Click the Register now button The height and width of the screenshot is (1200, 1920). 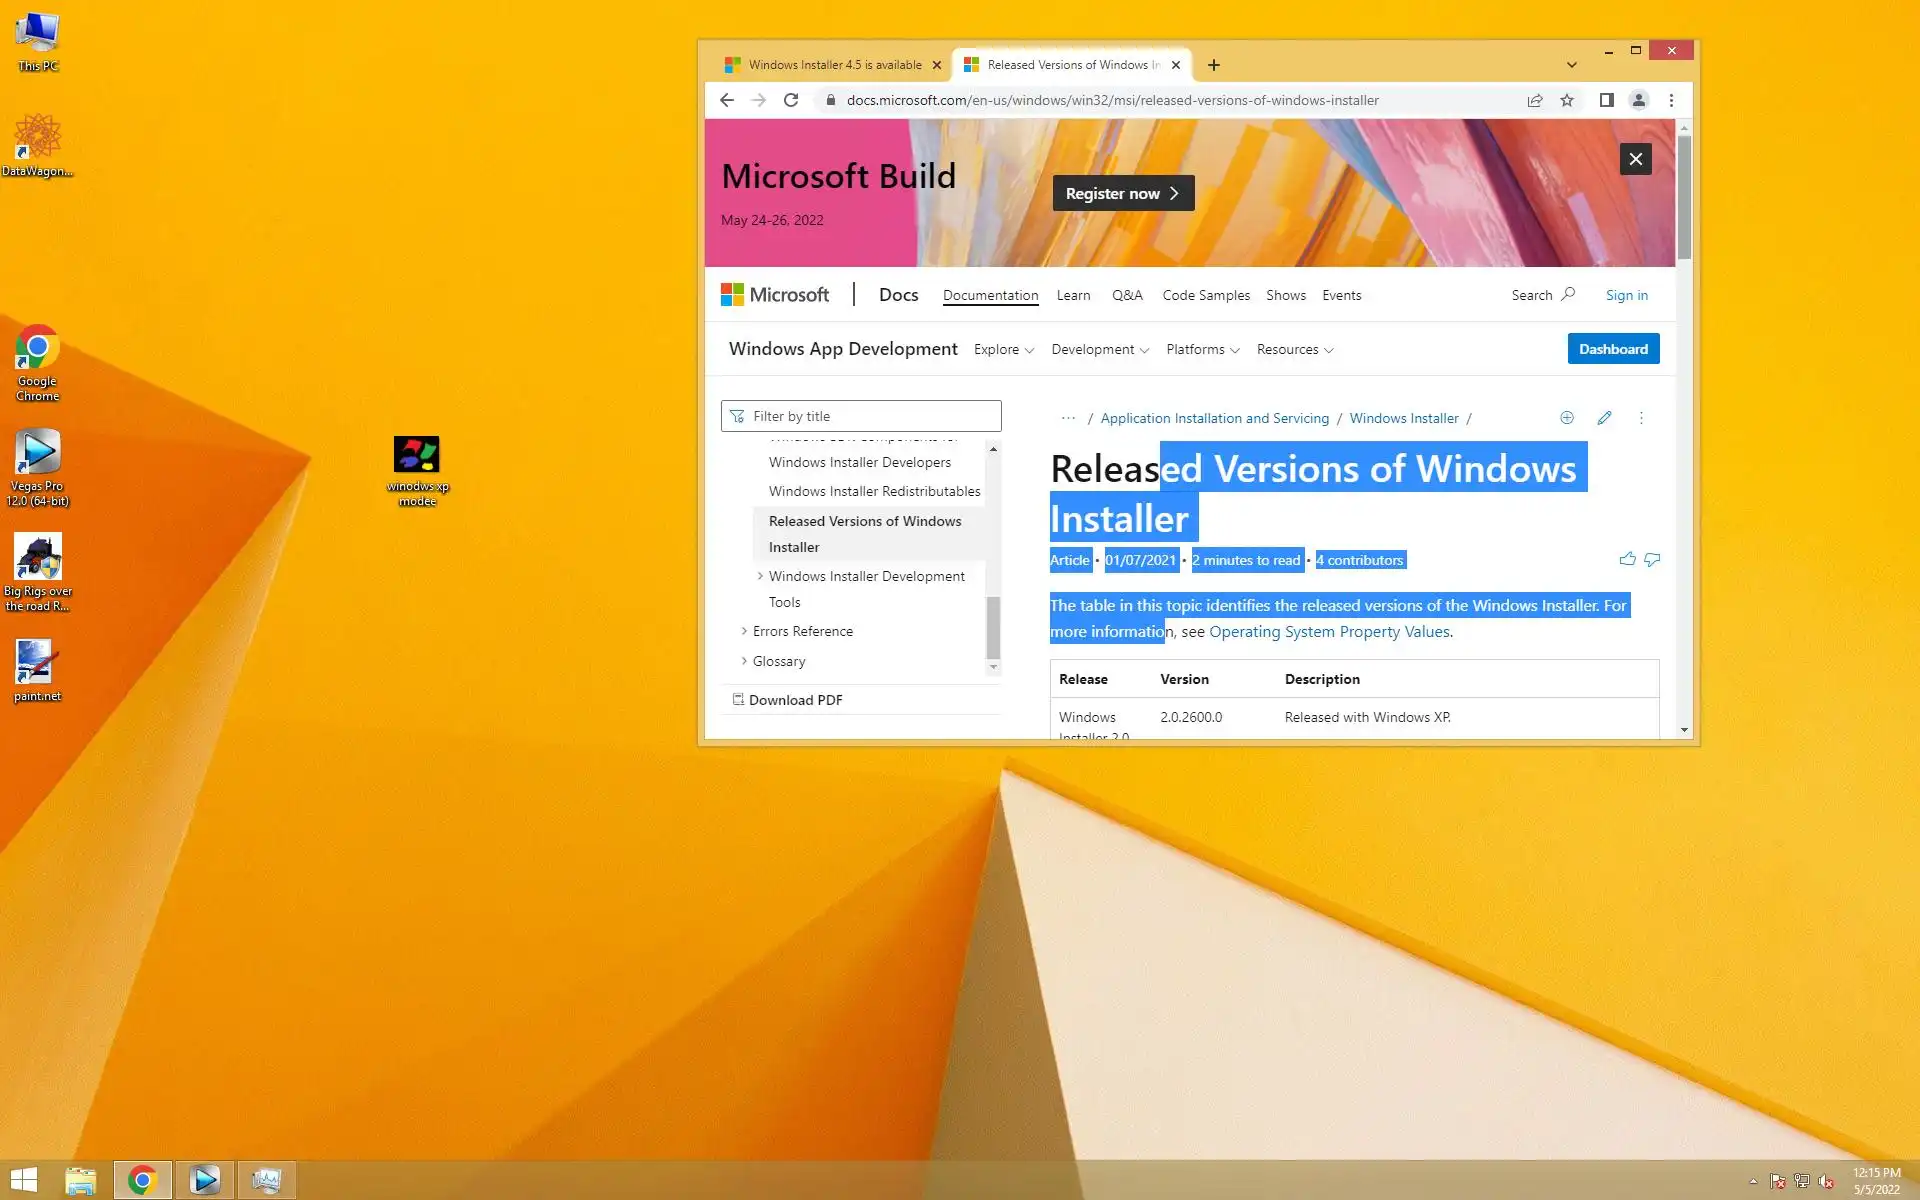(1122, 193)
